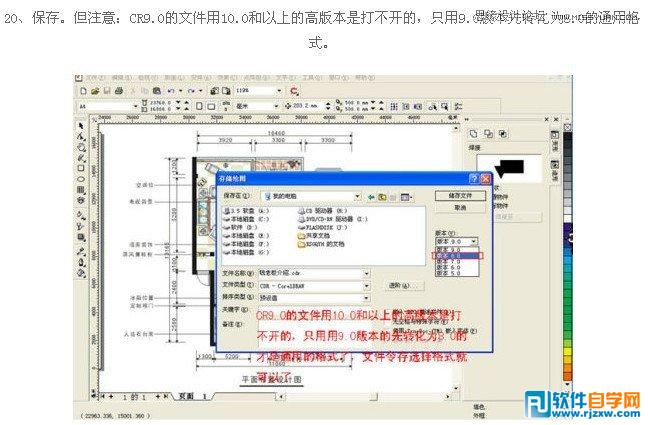Expand the 排序类型 sort type dropdown
Viewport: 648px width, 425px height.
tap(366, 298)
